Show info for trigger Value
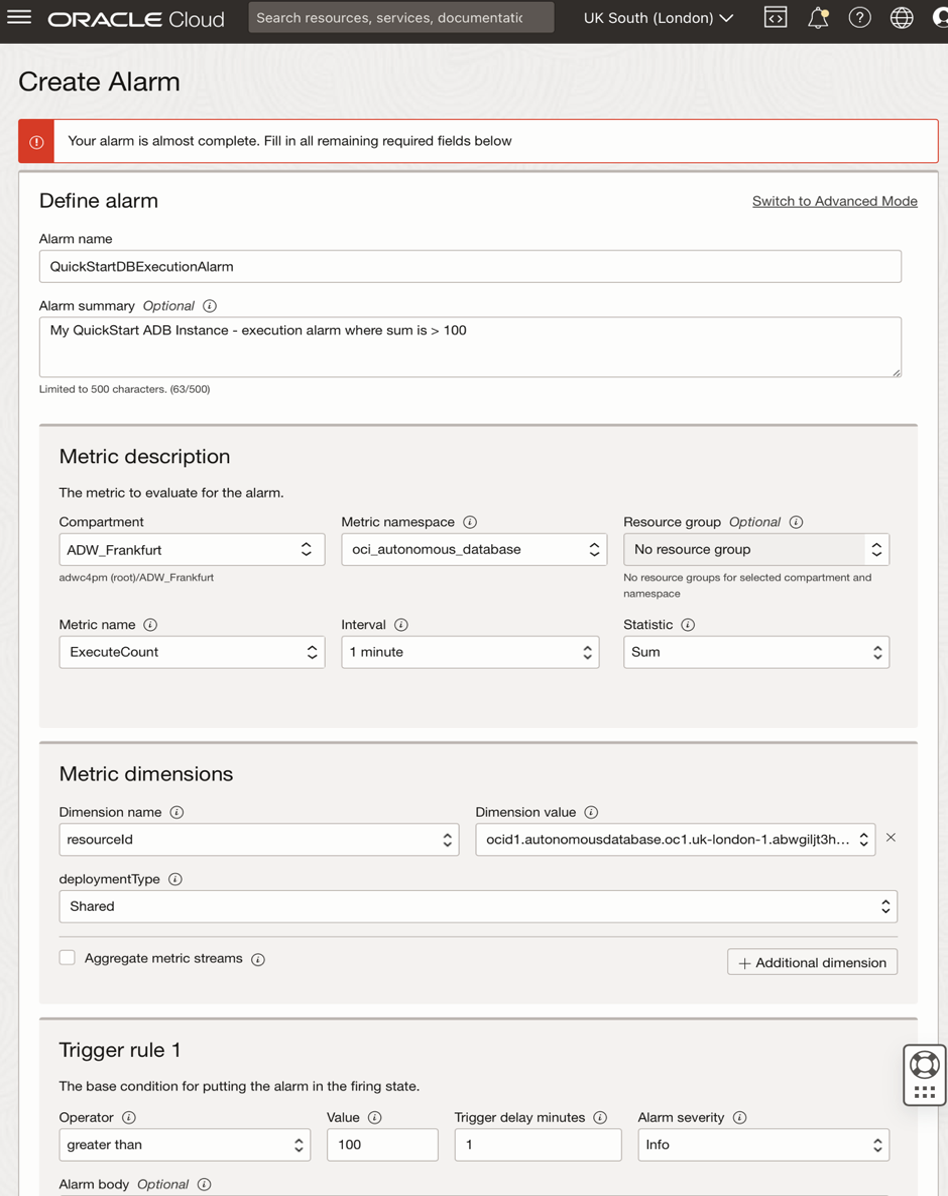The image size is (948, 1196). (374, 1117)
